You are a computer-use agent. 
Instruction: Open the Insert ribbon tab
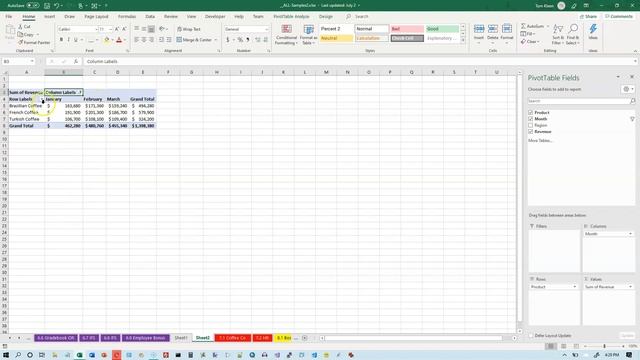[x=50, y=17]
